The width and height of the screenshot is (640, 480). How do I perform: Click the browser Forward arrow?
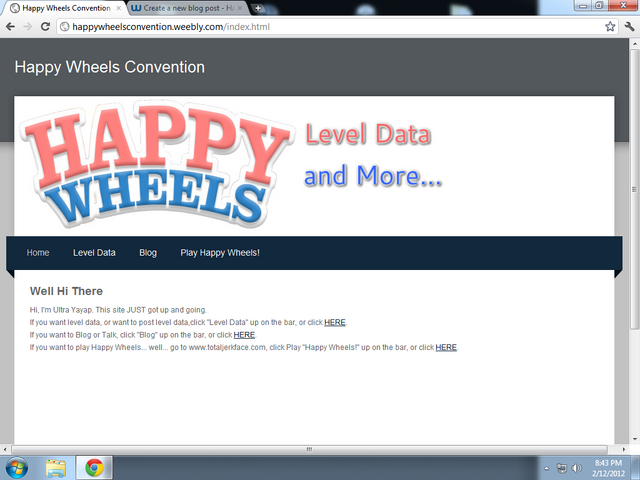pos(28,27)
